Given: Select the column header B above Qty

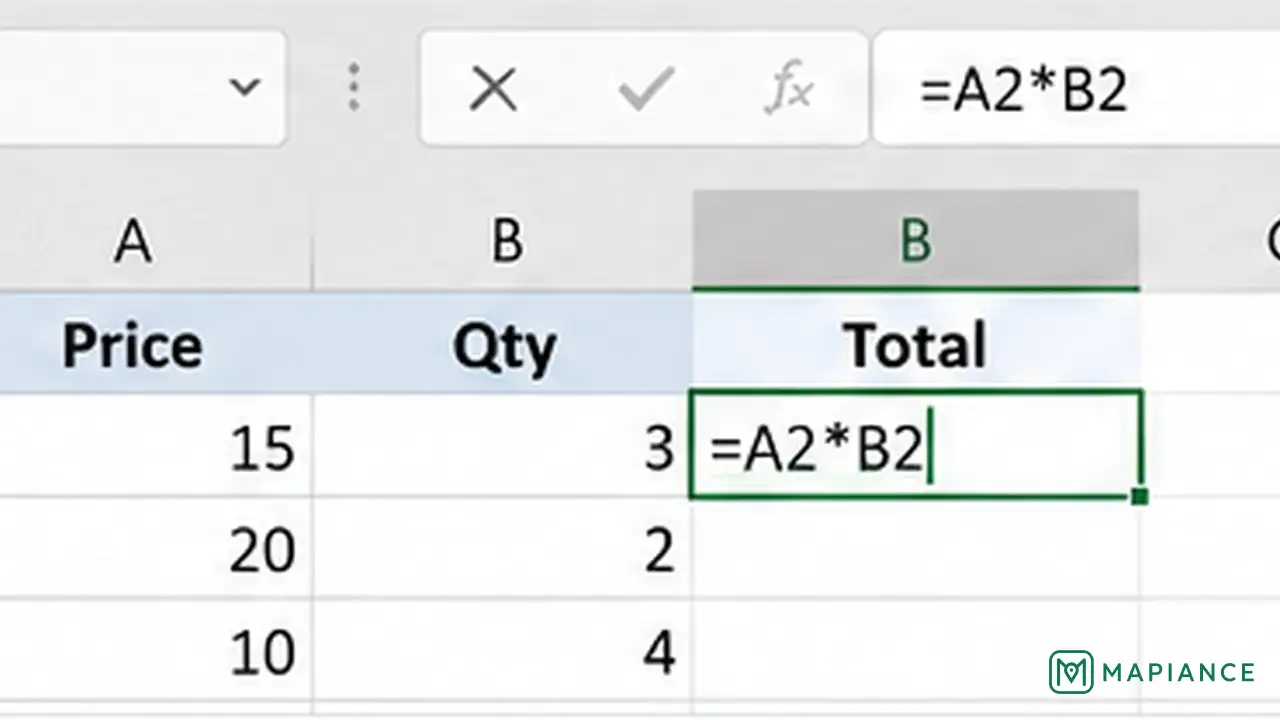Looking at the screenshot, I should click(502, 241).
